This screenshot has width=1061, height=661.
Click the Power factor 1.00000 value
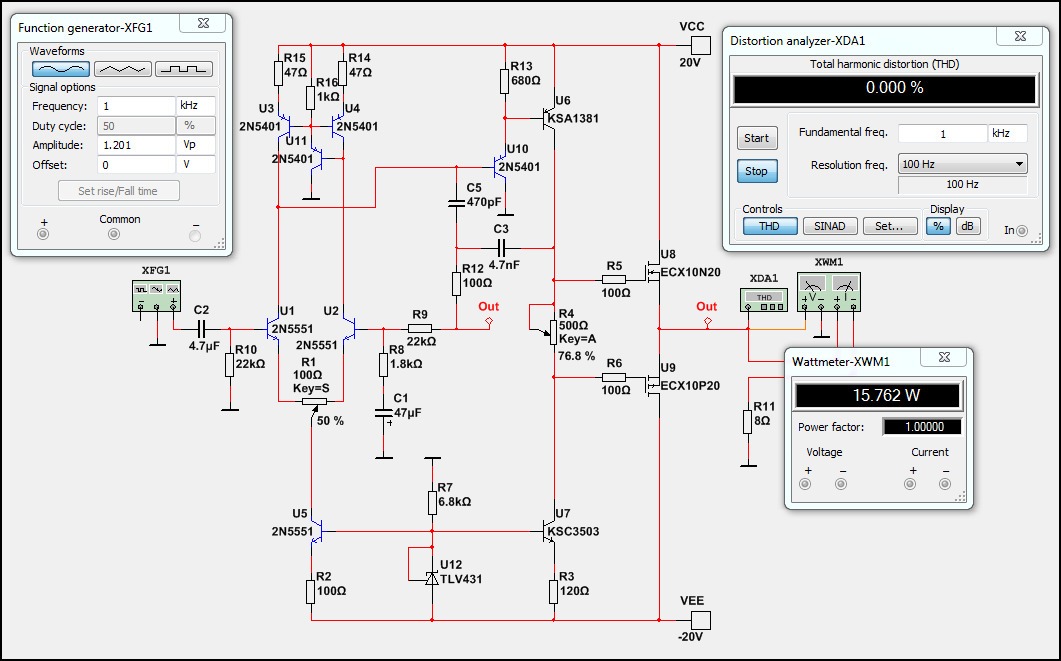pyautogui.click(x=923, y=426)
